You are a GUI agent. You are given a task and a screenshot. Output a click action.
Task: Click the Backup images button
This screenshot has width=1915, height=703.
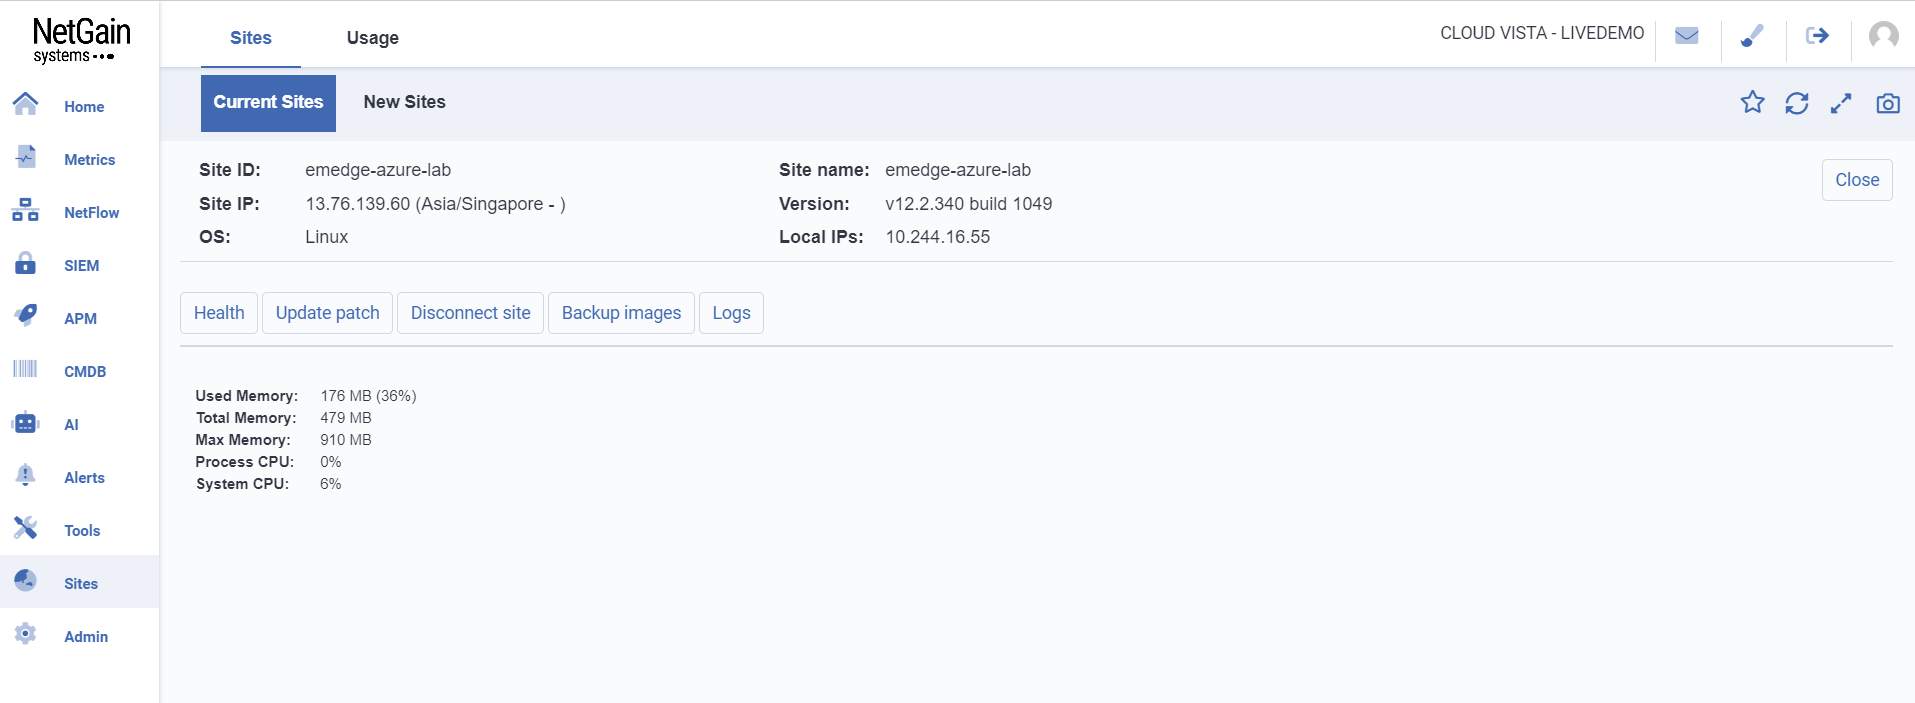[622, 313]
